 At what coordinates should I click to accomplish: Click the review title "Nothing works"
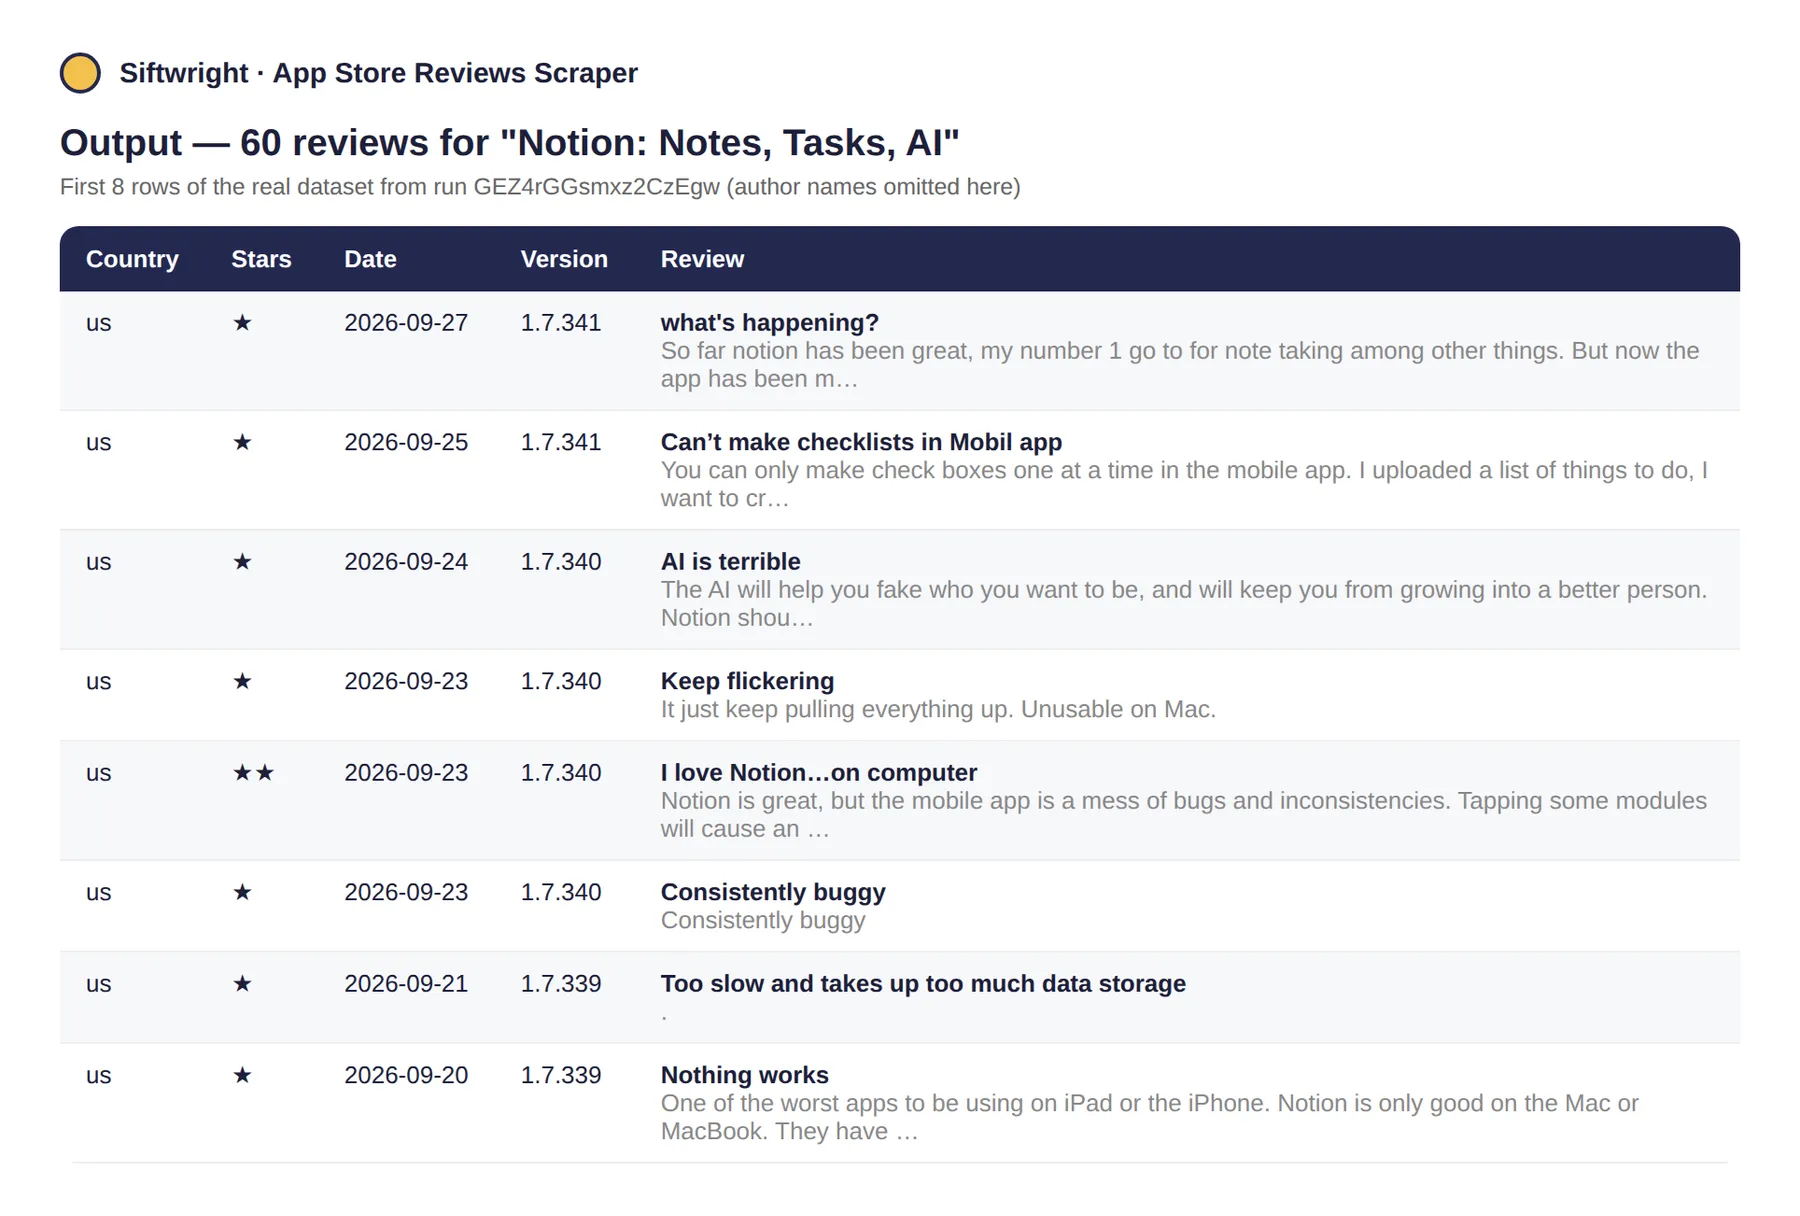pos(744,1075)
